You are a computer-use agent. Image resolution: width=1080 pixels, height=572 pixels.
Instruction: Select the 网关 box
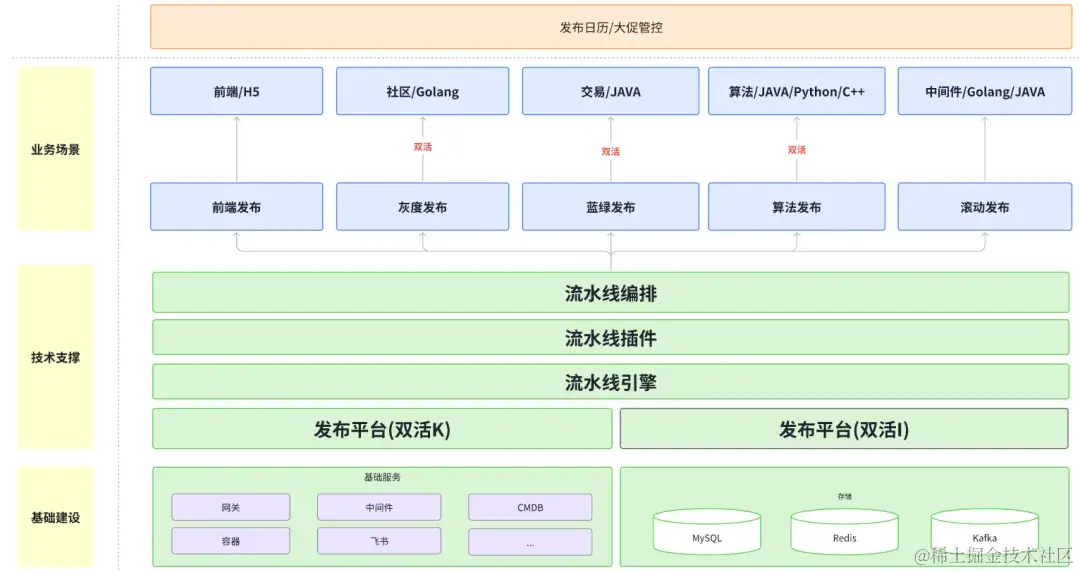(231, 507)
